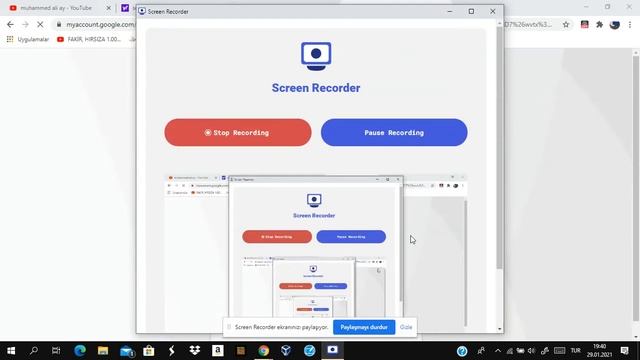640x360 pixels.
Task: Open Dropbox from taskbar
Action: tap(195, 351)
